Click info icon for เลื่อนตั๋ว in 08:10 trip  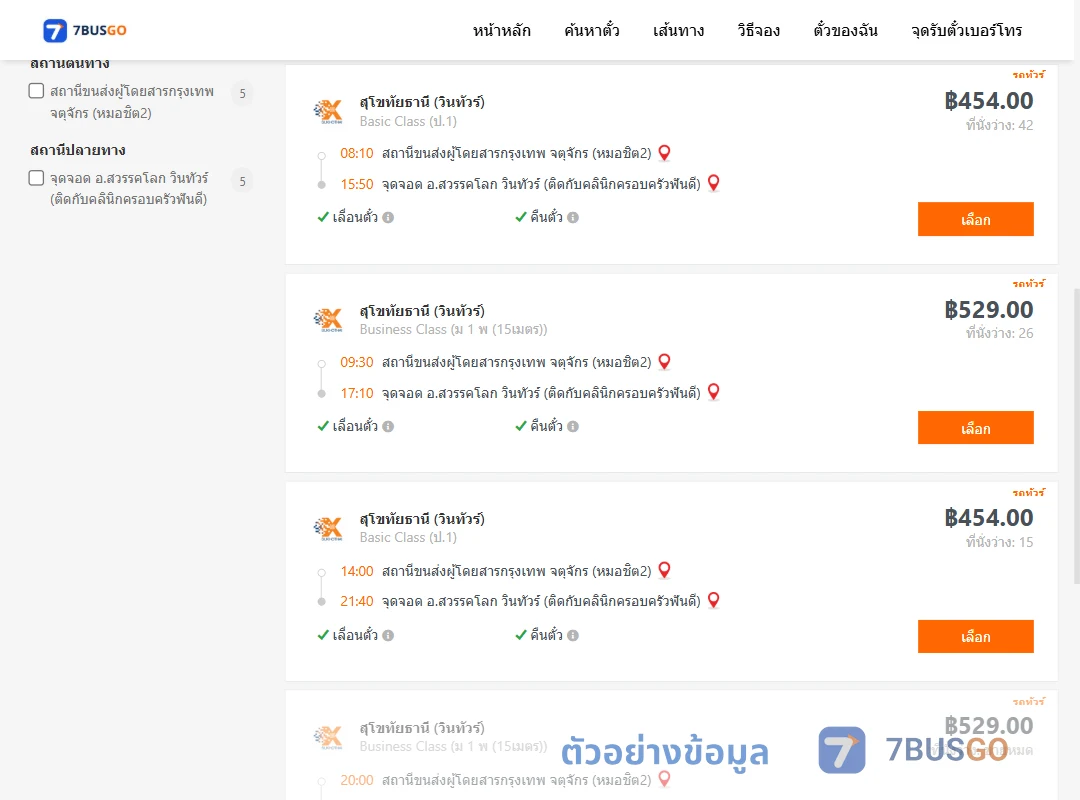point(388,218)
